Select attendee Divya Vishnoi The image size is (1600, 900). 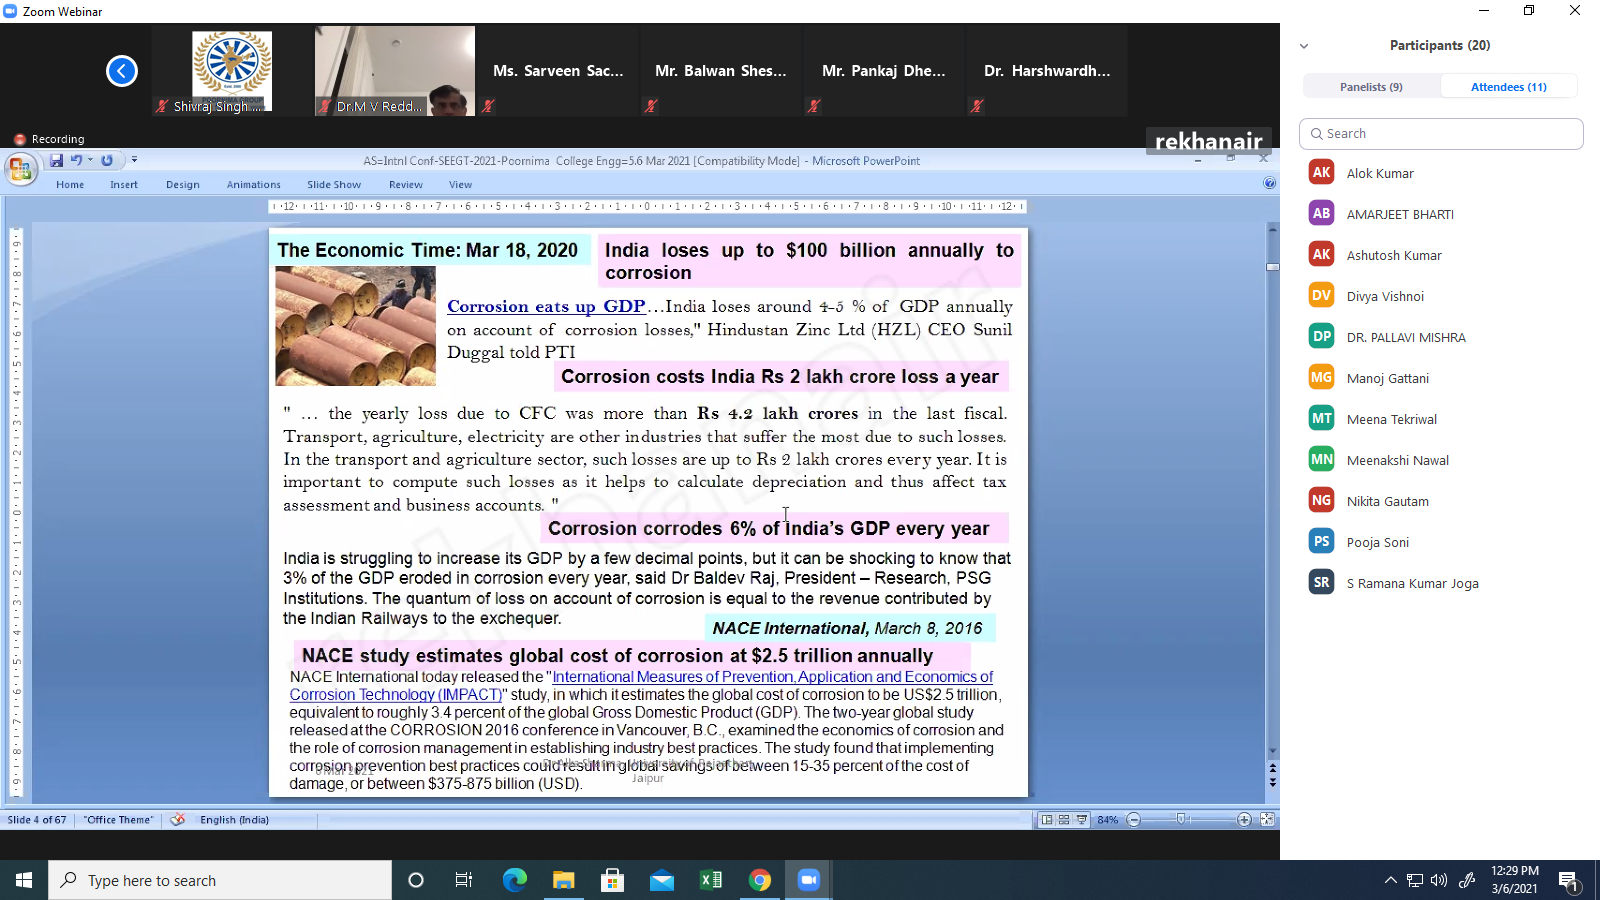[1441, 296]
